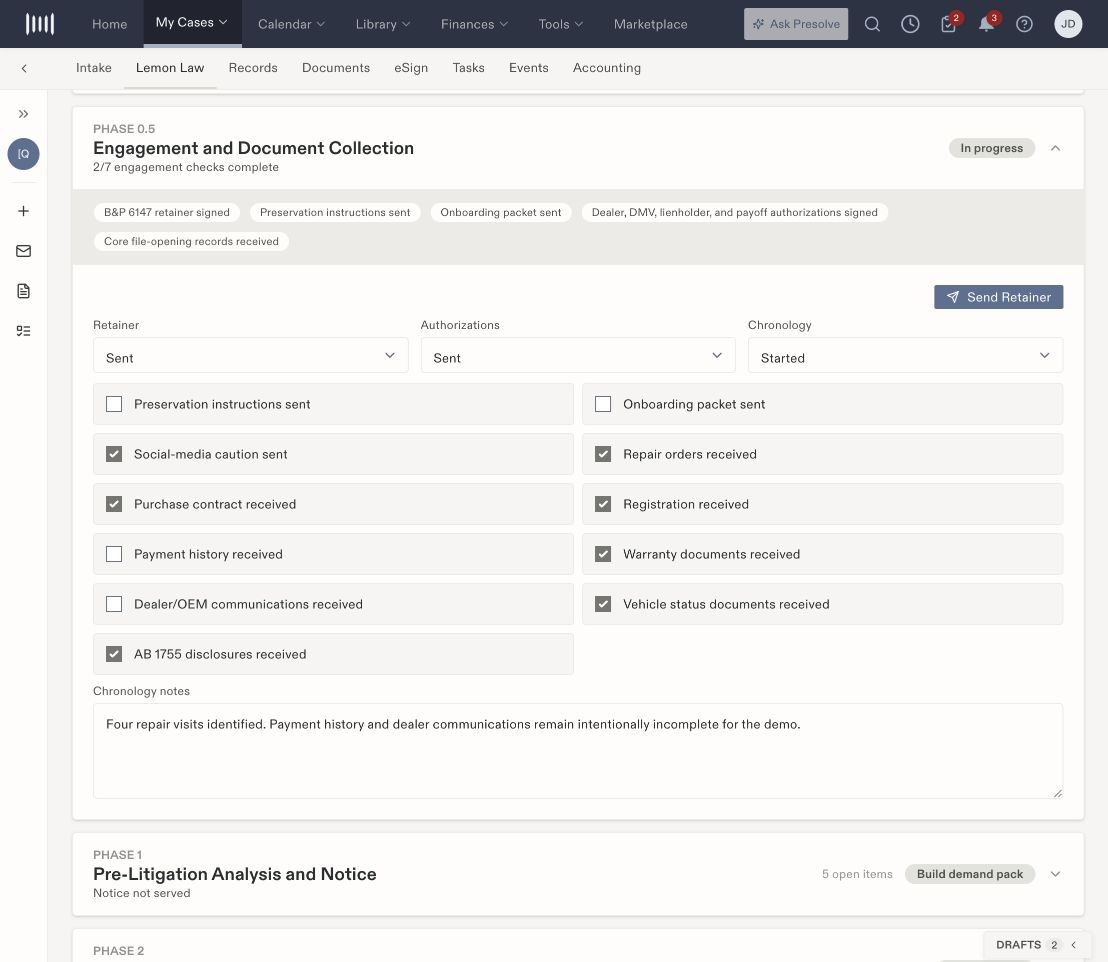The height and width of the screenshot is (962, 1108).
Task: Go back with left chevron icon
Action: [x=24, y=69]
